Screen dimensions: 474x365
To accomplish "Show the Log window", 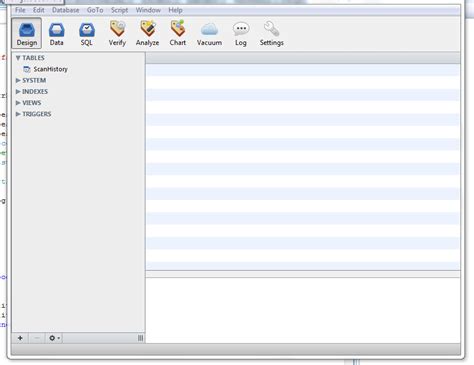I will (x=241, y=34).
